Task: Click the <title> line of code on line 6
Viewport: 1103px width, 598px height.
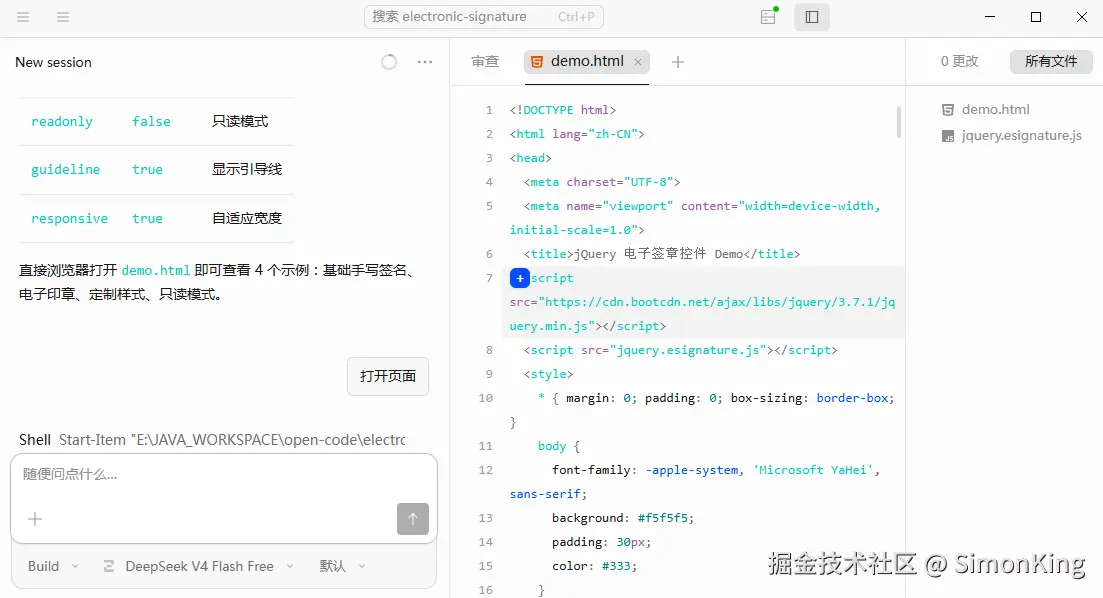Action: [x=661, y=254]
